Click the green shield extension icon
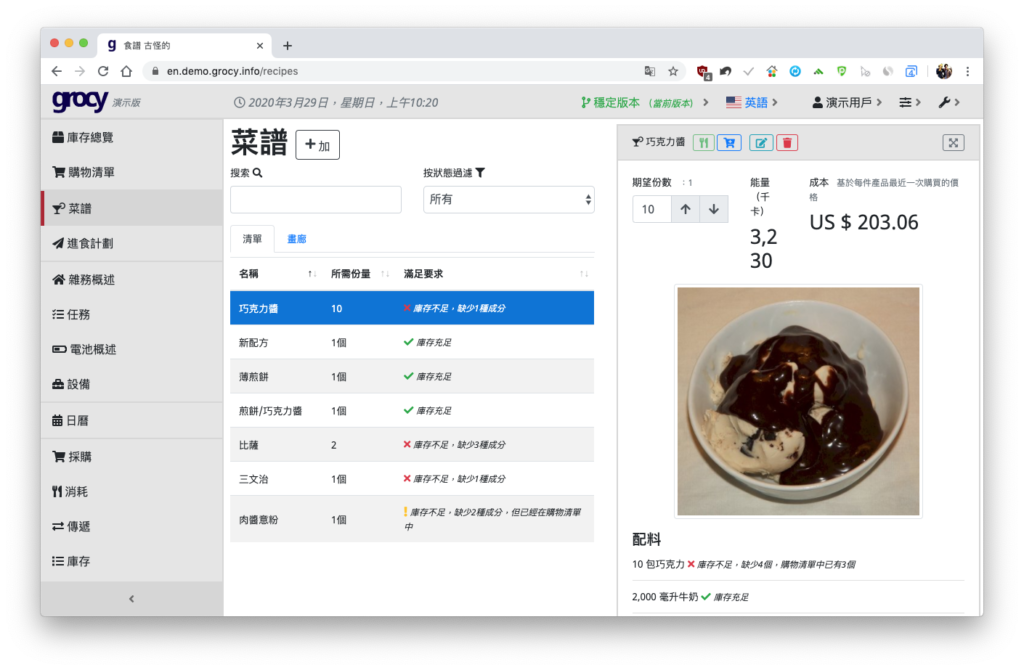Screen dimensions: 1024x670 pos(842,71)
